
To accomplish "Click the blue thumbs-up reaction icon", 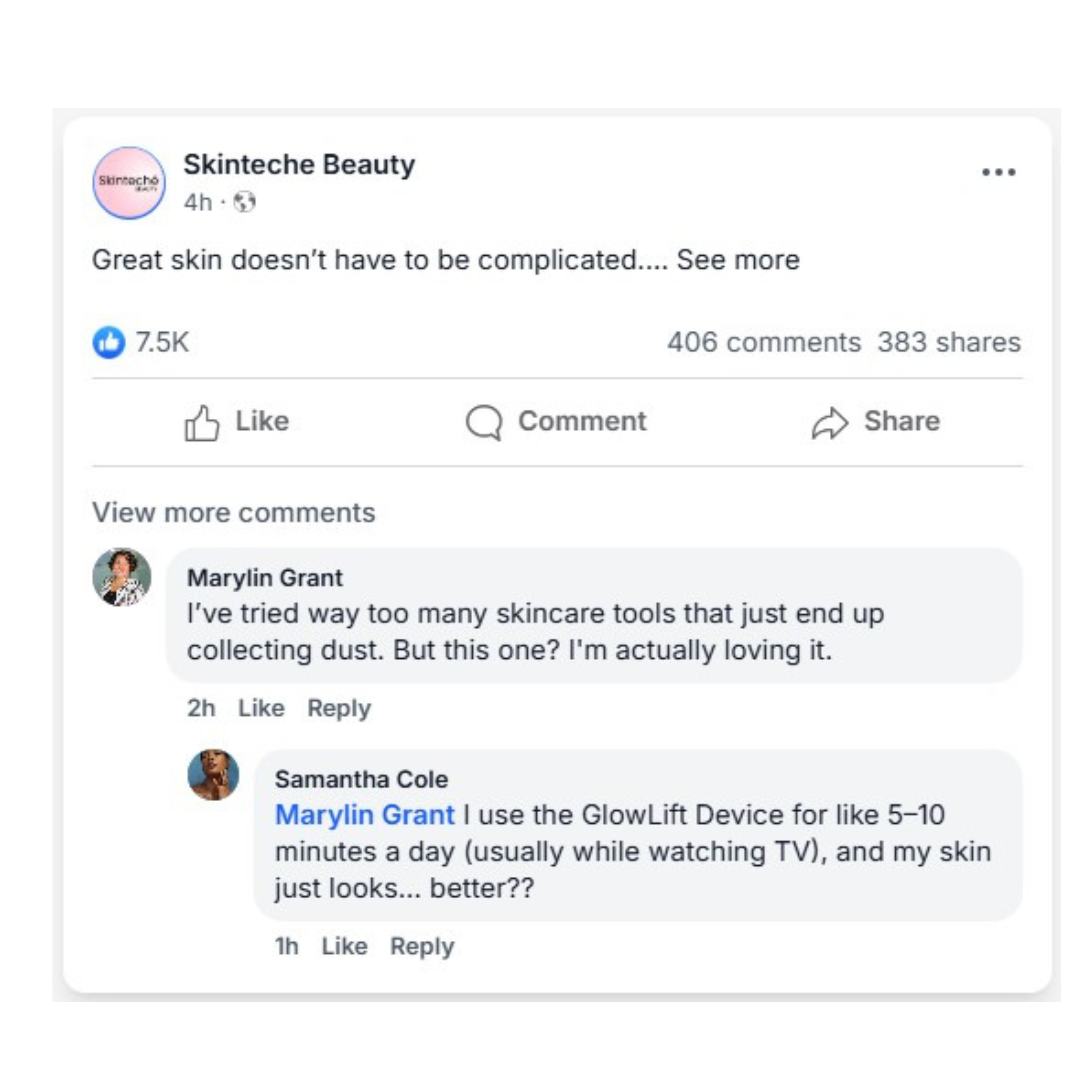I will (109, 342).
